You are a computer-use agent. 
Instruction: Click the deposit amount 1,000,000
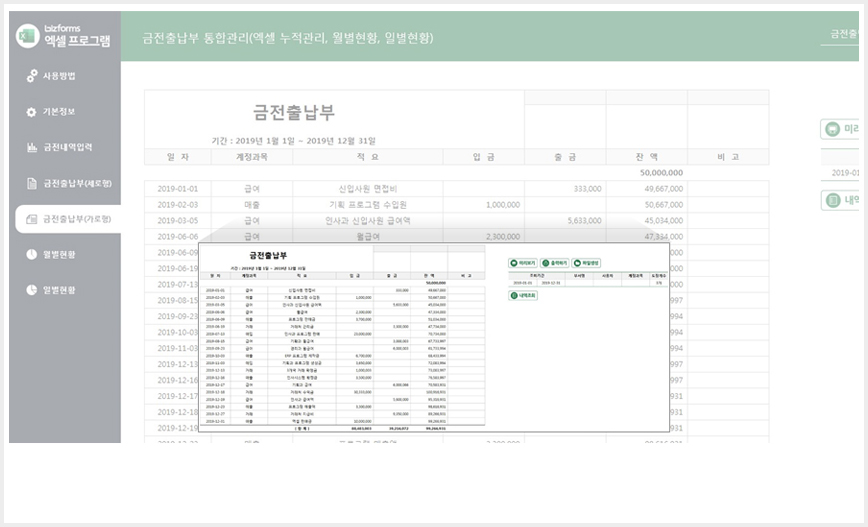coord(503,205)
